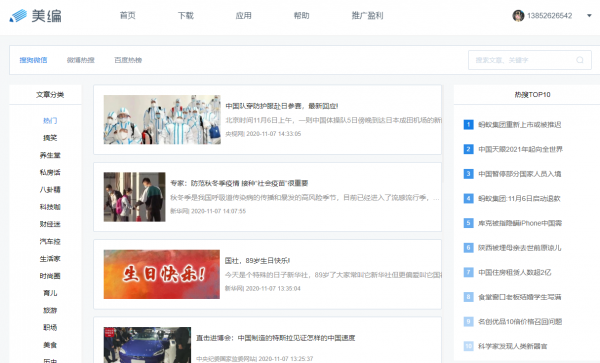
Task: Click rank 7 badge in 热搜TOP10
Action: click(468, 272)
